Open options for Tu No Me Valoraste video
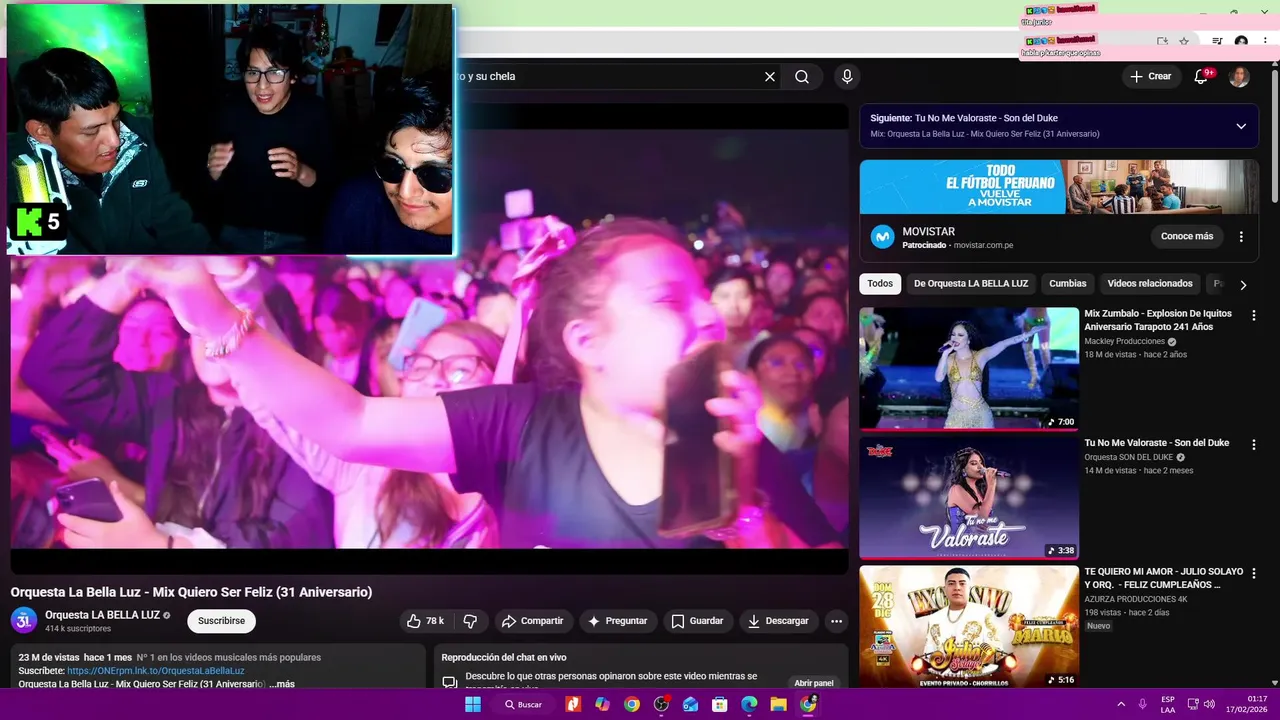This screenshot has height=720, width=1280. (x=1254, y=444)
